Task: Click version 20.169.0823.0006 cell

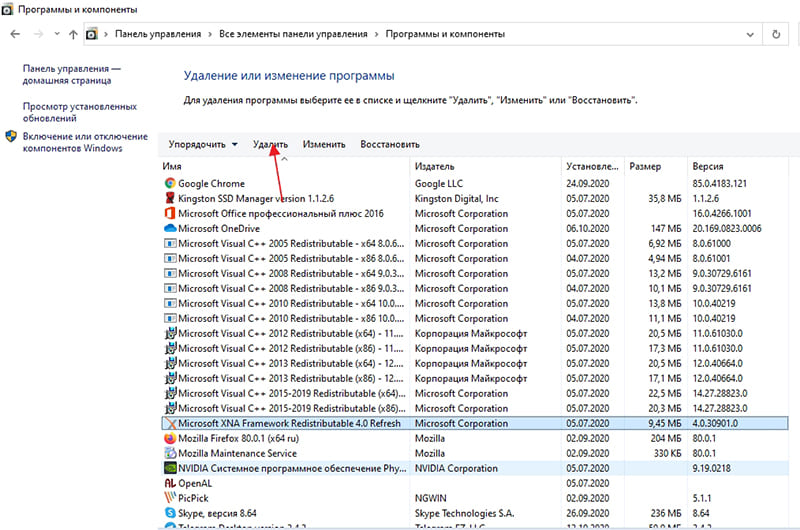Action: point(727,228)
